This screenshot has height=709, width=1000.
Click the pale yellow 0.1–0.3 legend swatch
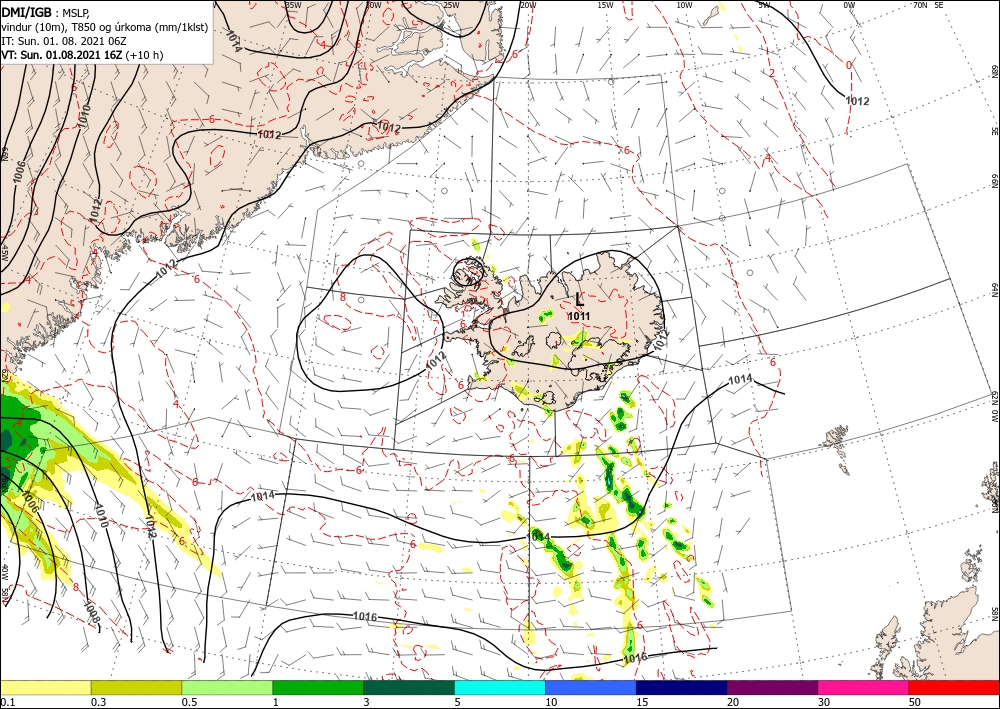[x=45, y=687]
